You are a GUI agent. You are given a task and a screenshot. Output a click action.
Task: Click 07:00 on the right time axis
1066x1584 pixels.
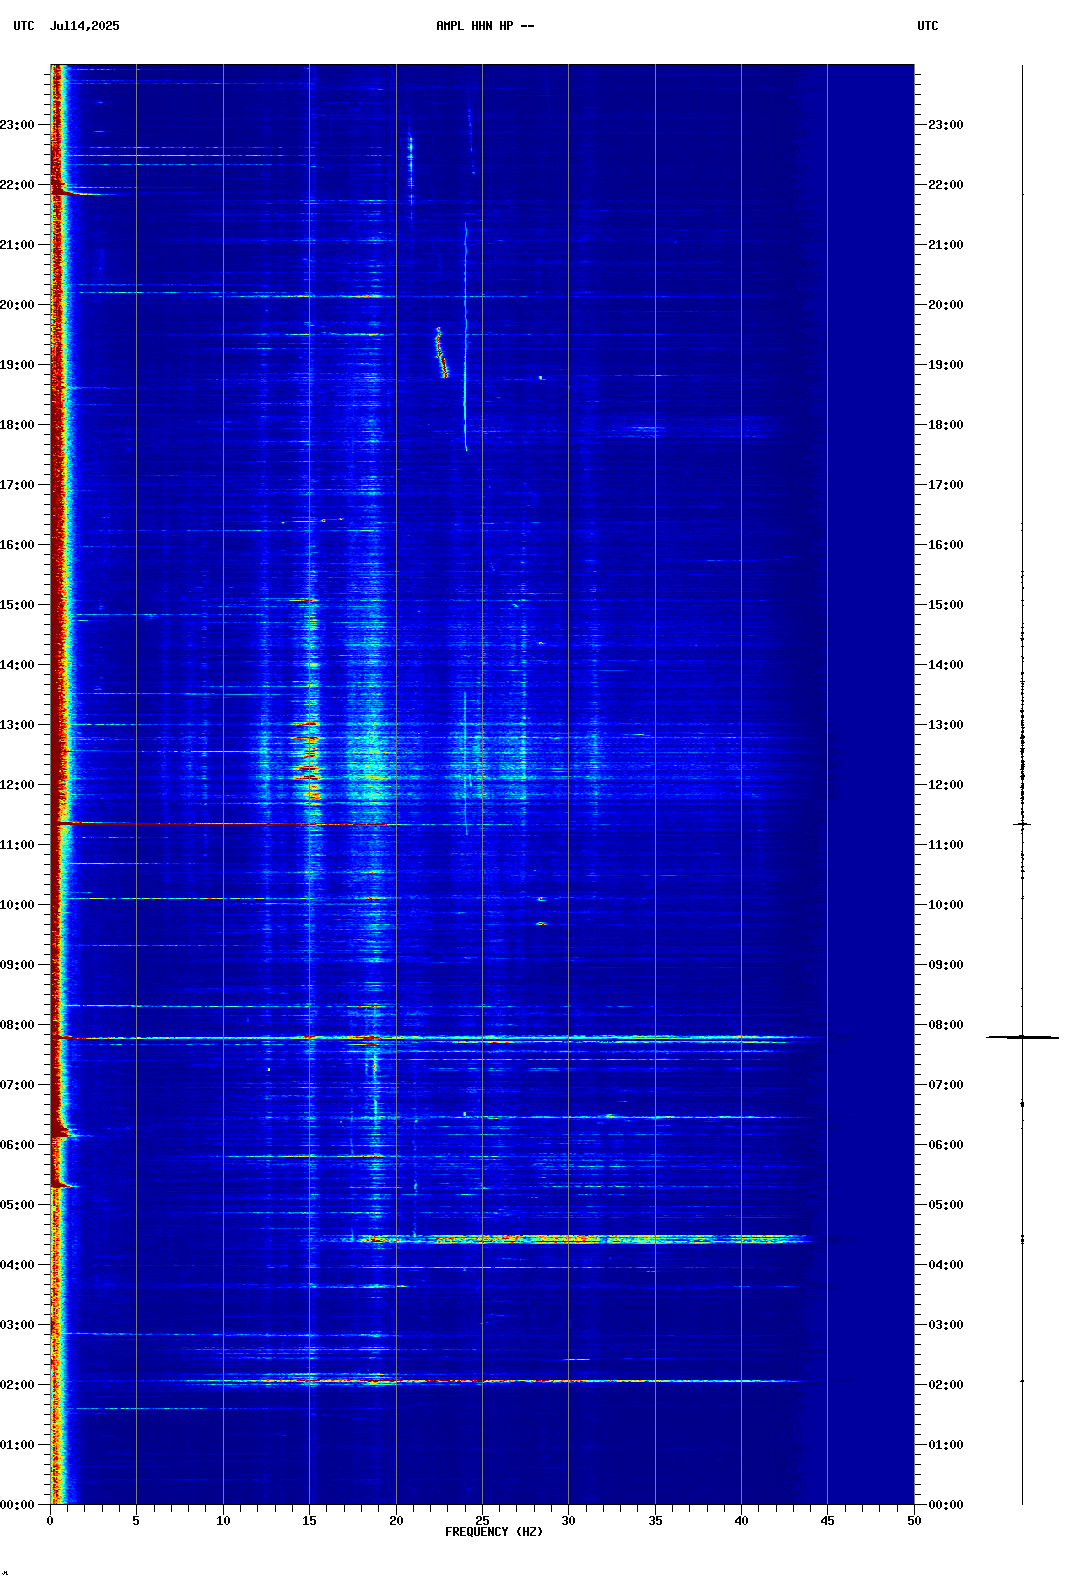(946, 1085)
